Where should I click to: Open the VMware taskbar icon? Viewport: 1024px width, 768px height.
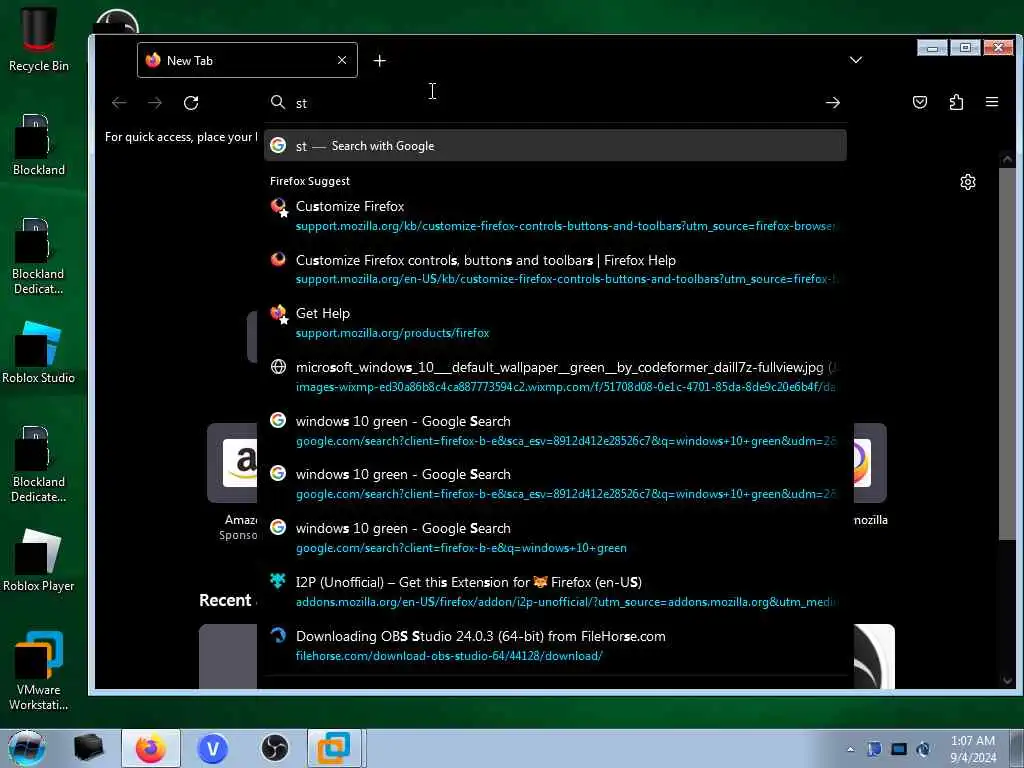pos(334,748)
